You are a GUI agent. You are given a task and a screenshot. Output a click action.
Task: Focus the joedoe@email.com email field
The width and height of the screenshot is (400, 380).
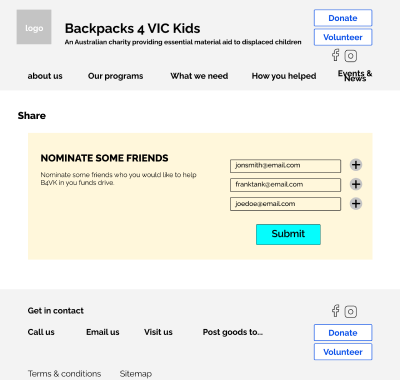[x=285, y=204]
